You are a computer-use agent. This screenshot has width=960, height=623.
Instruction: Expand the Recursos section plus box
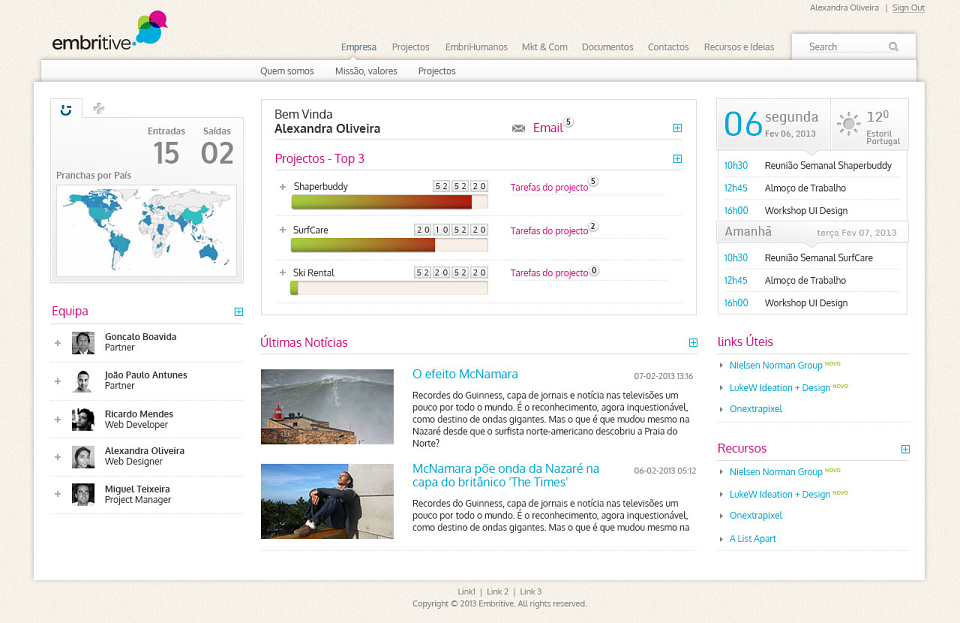pyautogui.click(x=906, y=449)
